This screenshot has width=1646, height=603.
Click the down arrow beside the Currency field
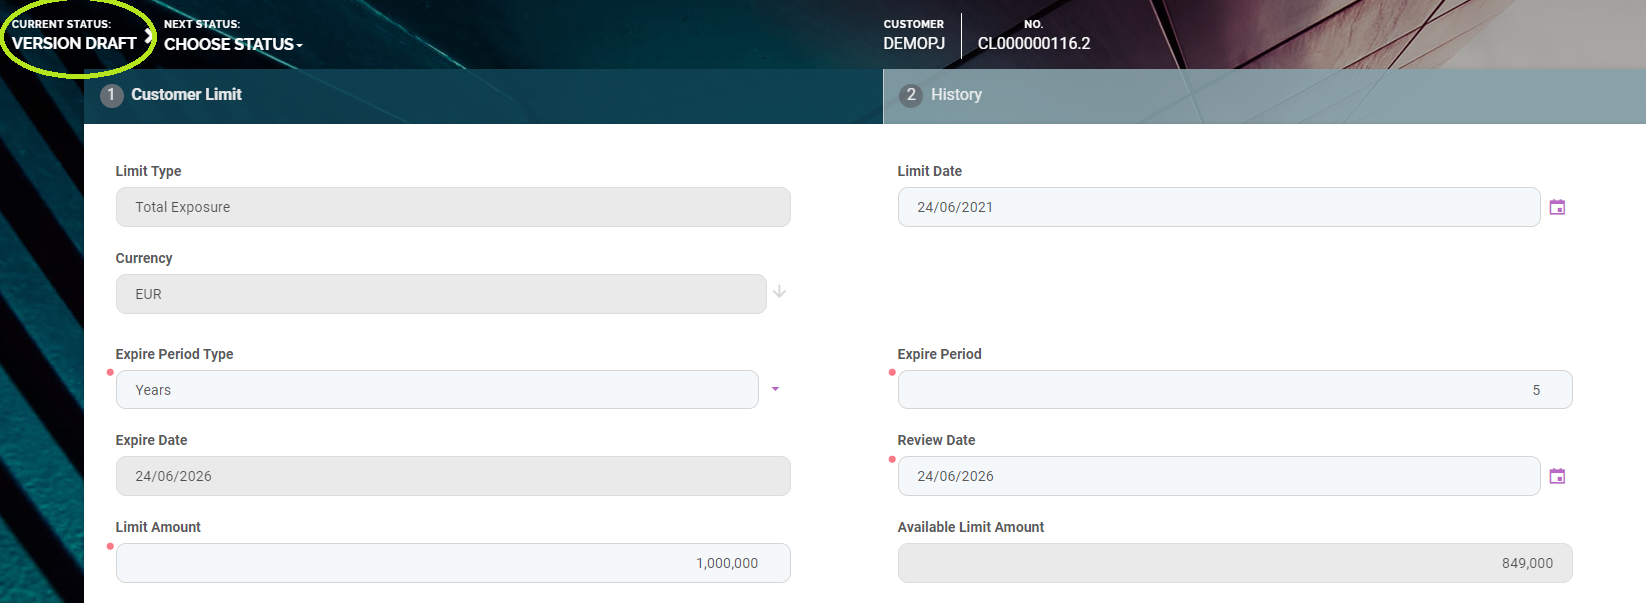tap(779, 292)
